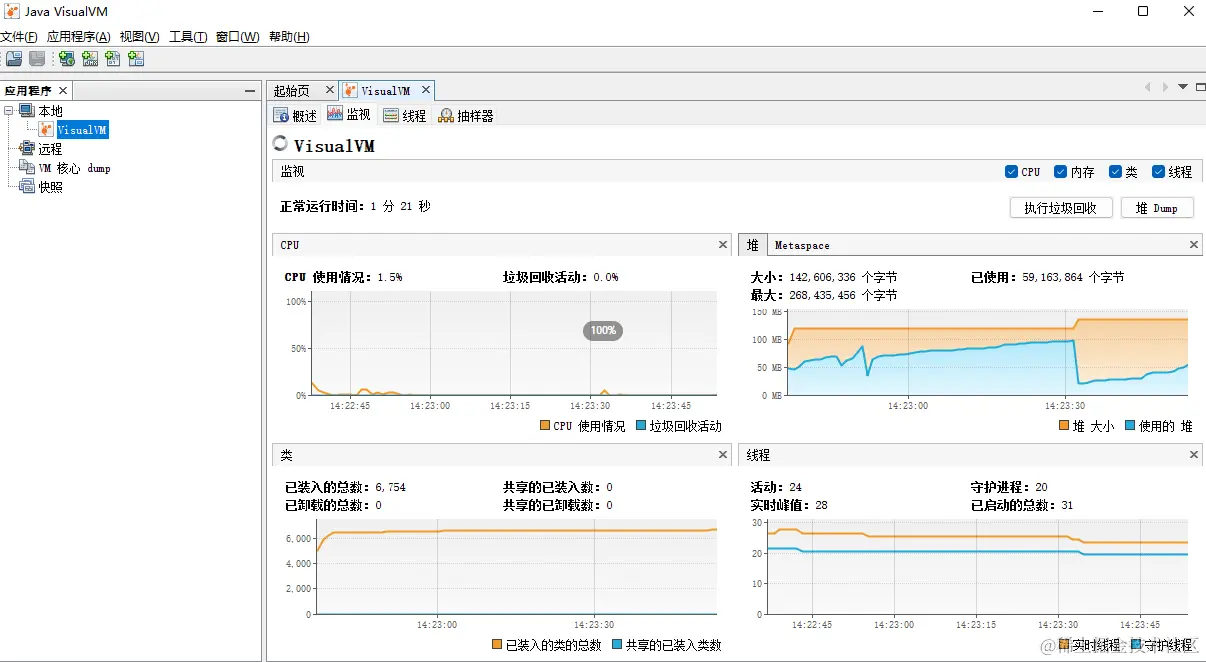Select the VisualVM document tab
This screenshot has width=1206, height=662.
coord(385,91)
